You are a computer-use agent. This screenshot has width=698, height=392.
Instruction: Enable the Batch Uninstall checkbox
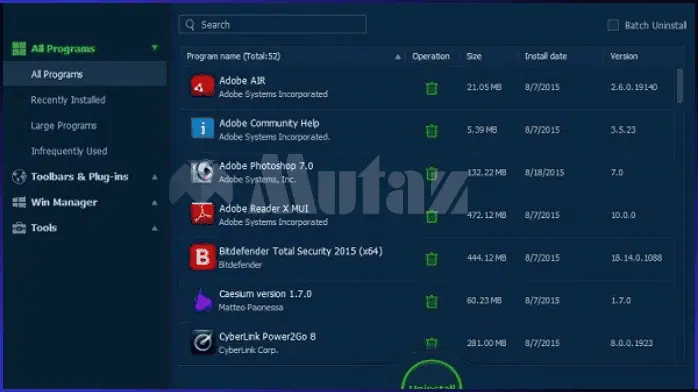(x=613, y=25)
